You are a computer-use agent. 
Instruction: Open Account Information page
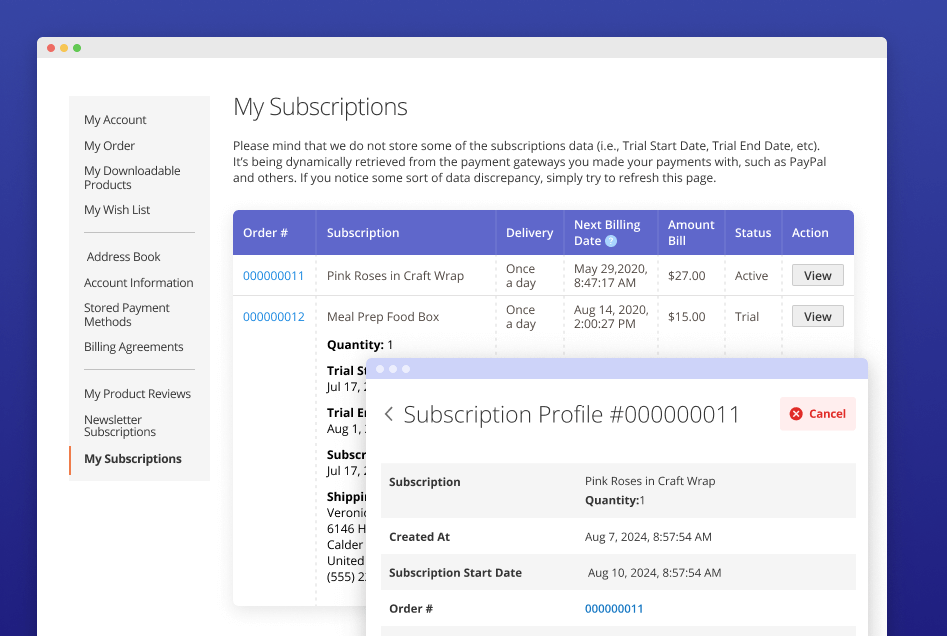[138, 283]
